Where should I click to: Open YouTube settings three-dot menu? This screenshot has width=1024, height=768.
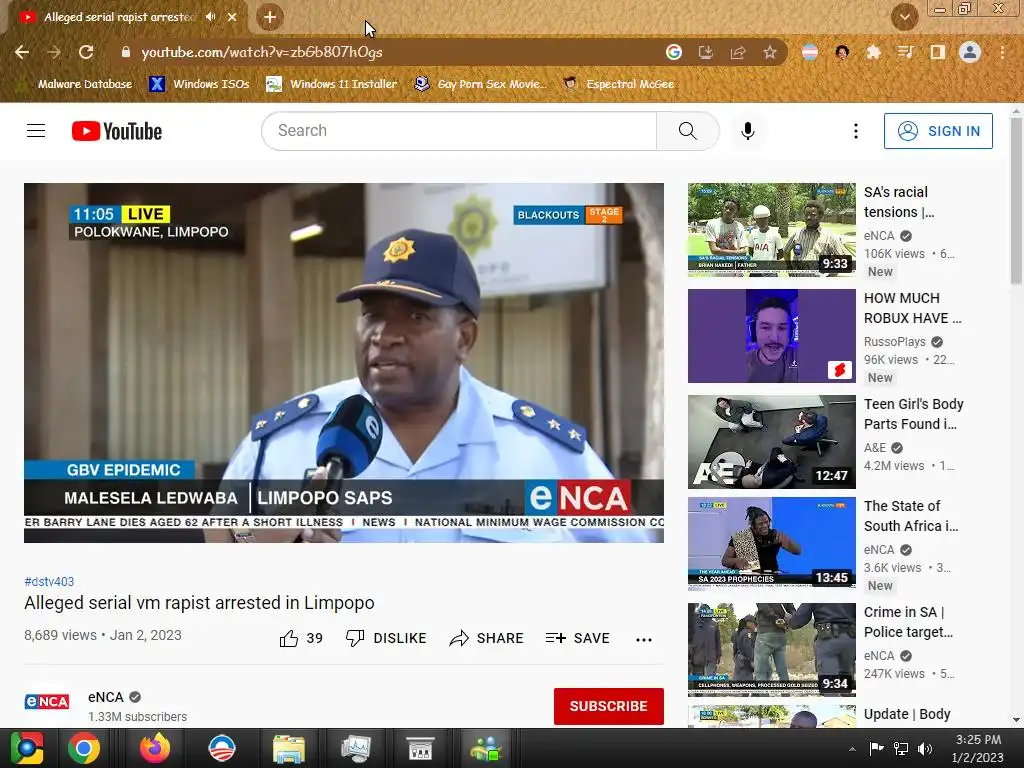(856, 131)
